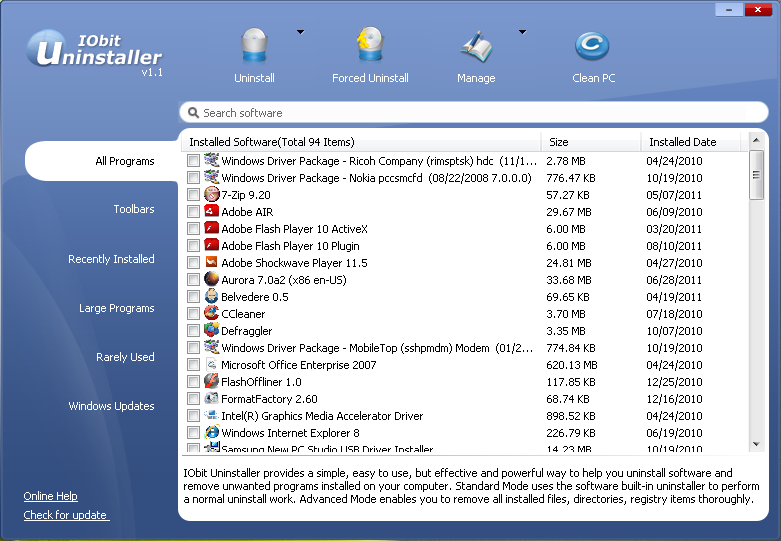This screenshot has height=541, width=781.
Task: Sort list by Installed Date header
Action: (x=691, y=142)
